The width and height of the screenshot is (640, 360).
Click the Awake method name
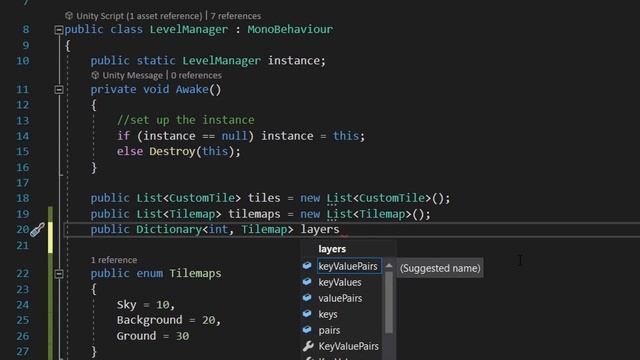(192, 89)
